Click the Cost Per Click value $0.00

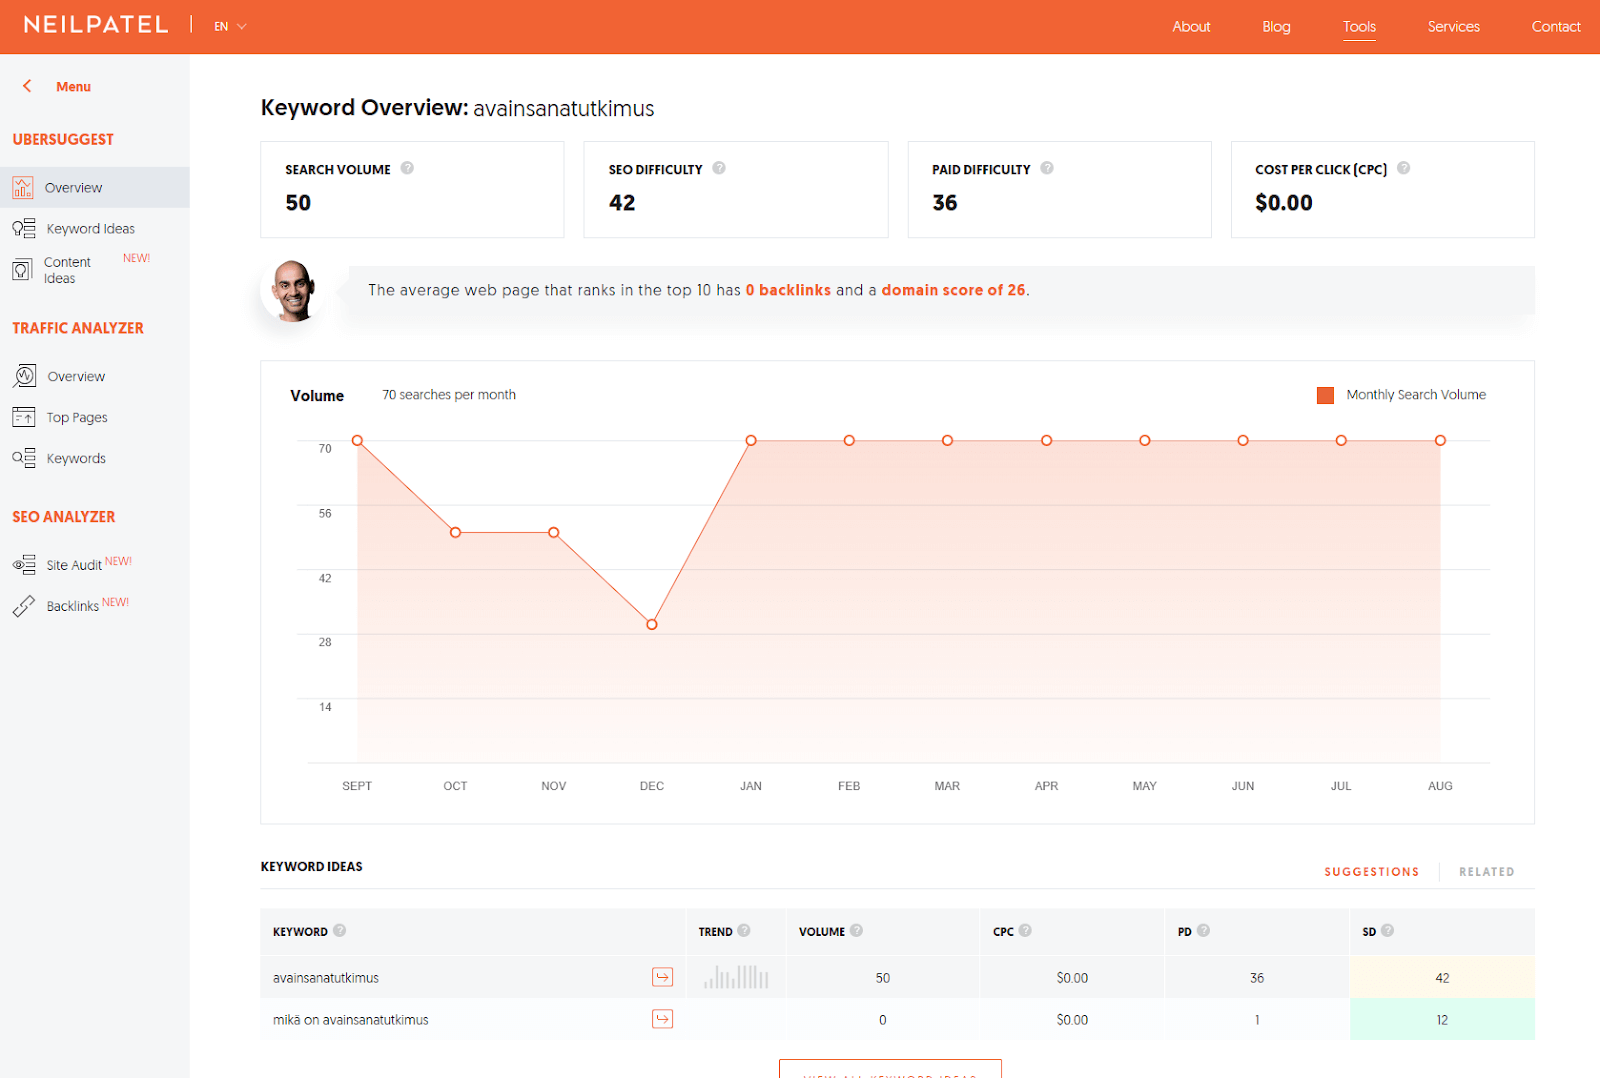[1284, 202]
